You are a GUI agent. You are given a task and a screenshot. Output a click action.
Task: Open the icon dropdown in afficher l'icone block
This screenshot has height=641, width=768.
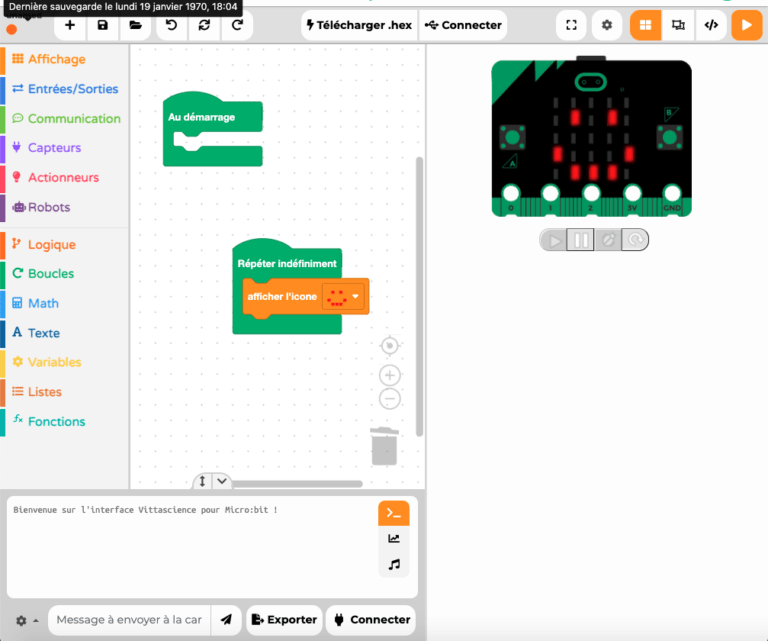point(355,297)
